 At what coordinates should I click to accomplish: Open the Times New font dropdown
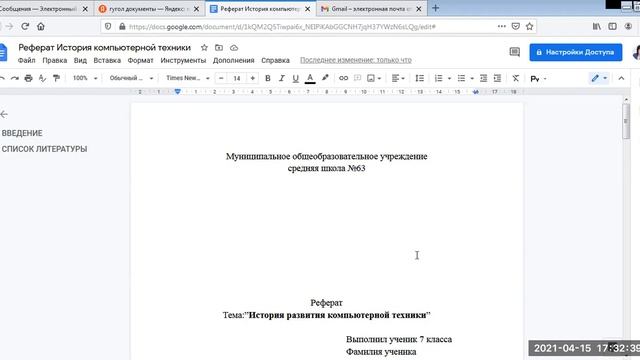click(x=188, y=78)
